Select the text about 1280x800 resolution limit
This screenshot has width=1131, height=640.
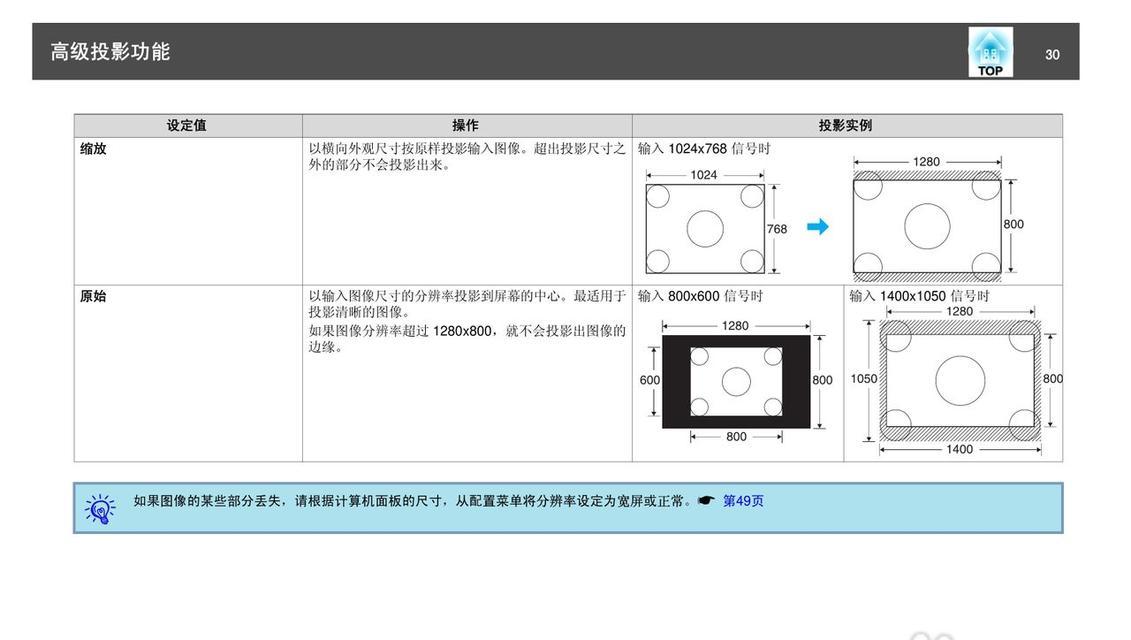point(467,339)
